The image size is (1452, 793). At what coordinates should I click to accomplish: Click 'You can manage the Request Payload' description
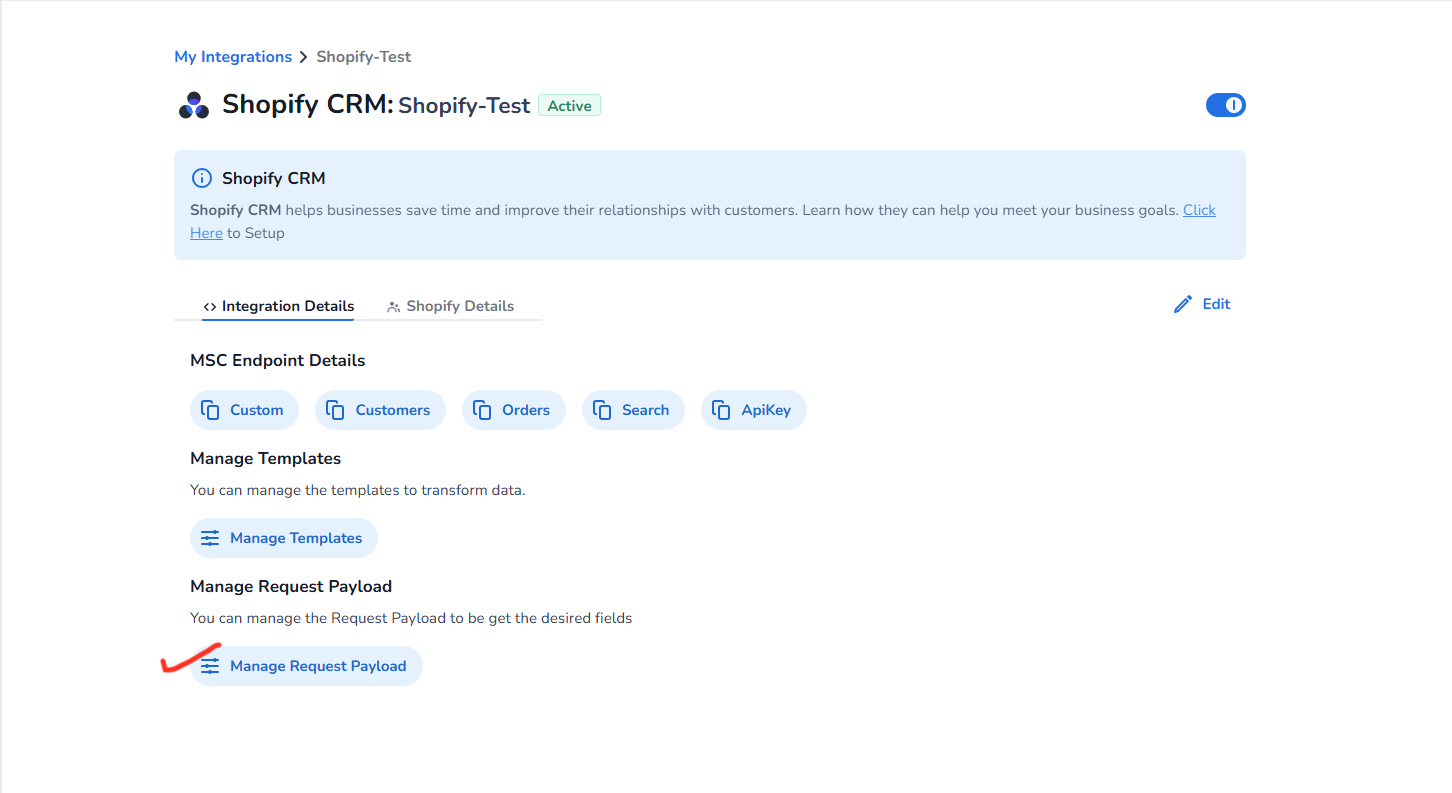(411, 618)
